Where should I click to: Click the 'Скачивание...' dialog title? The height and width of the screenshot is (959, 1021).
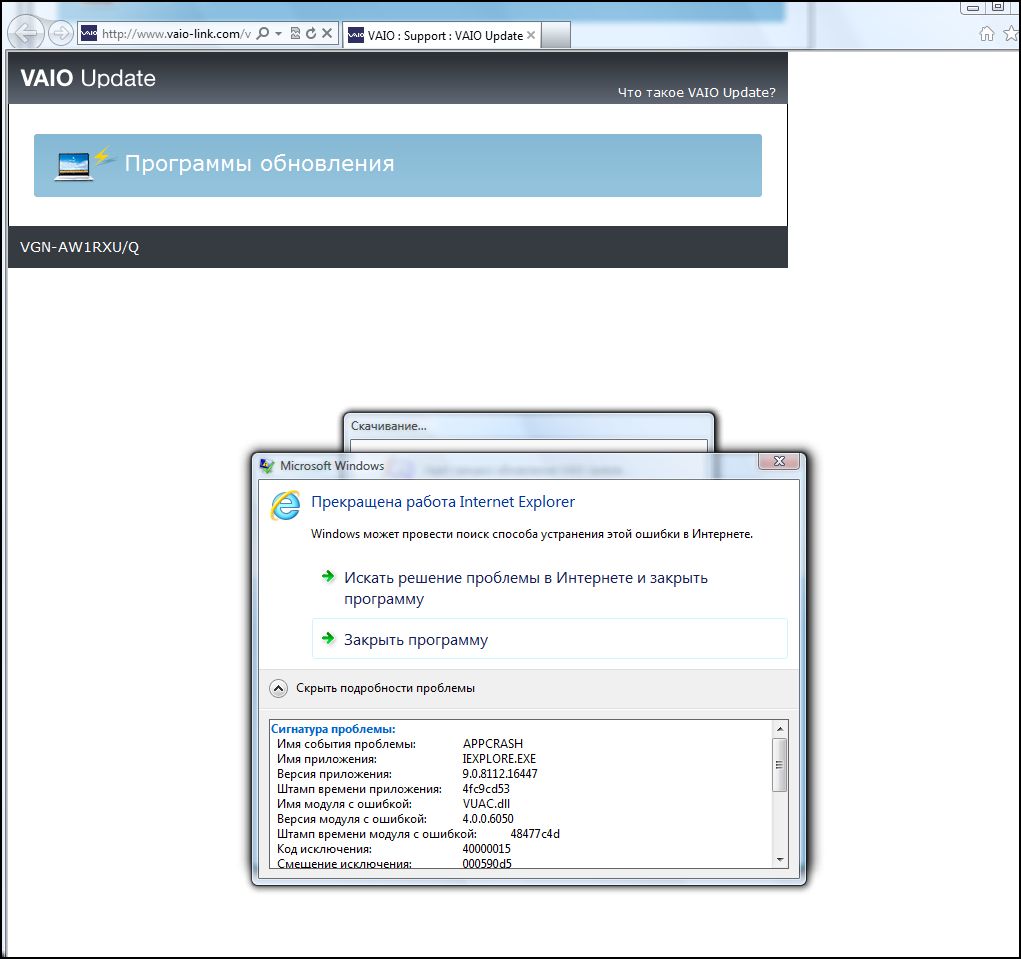coord(389,426)
